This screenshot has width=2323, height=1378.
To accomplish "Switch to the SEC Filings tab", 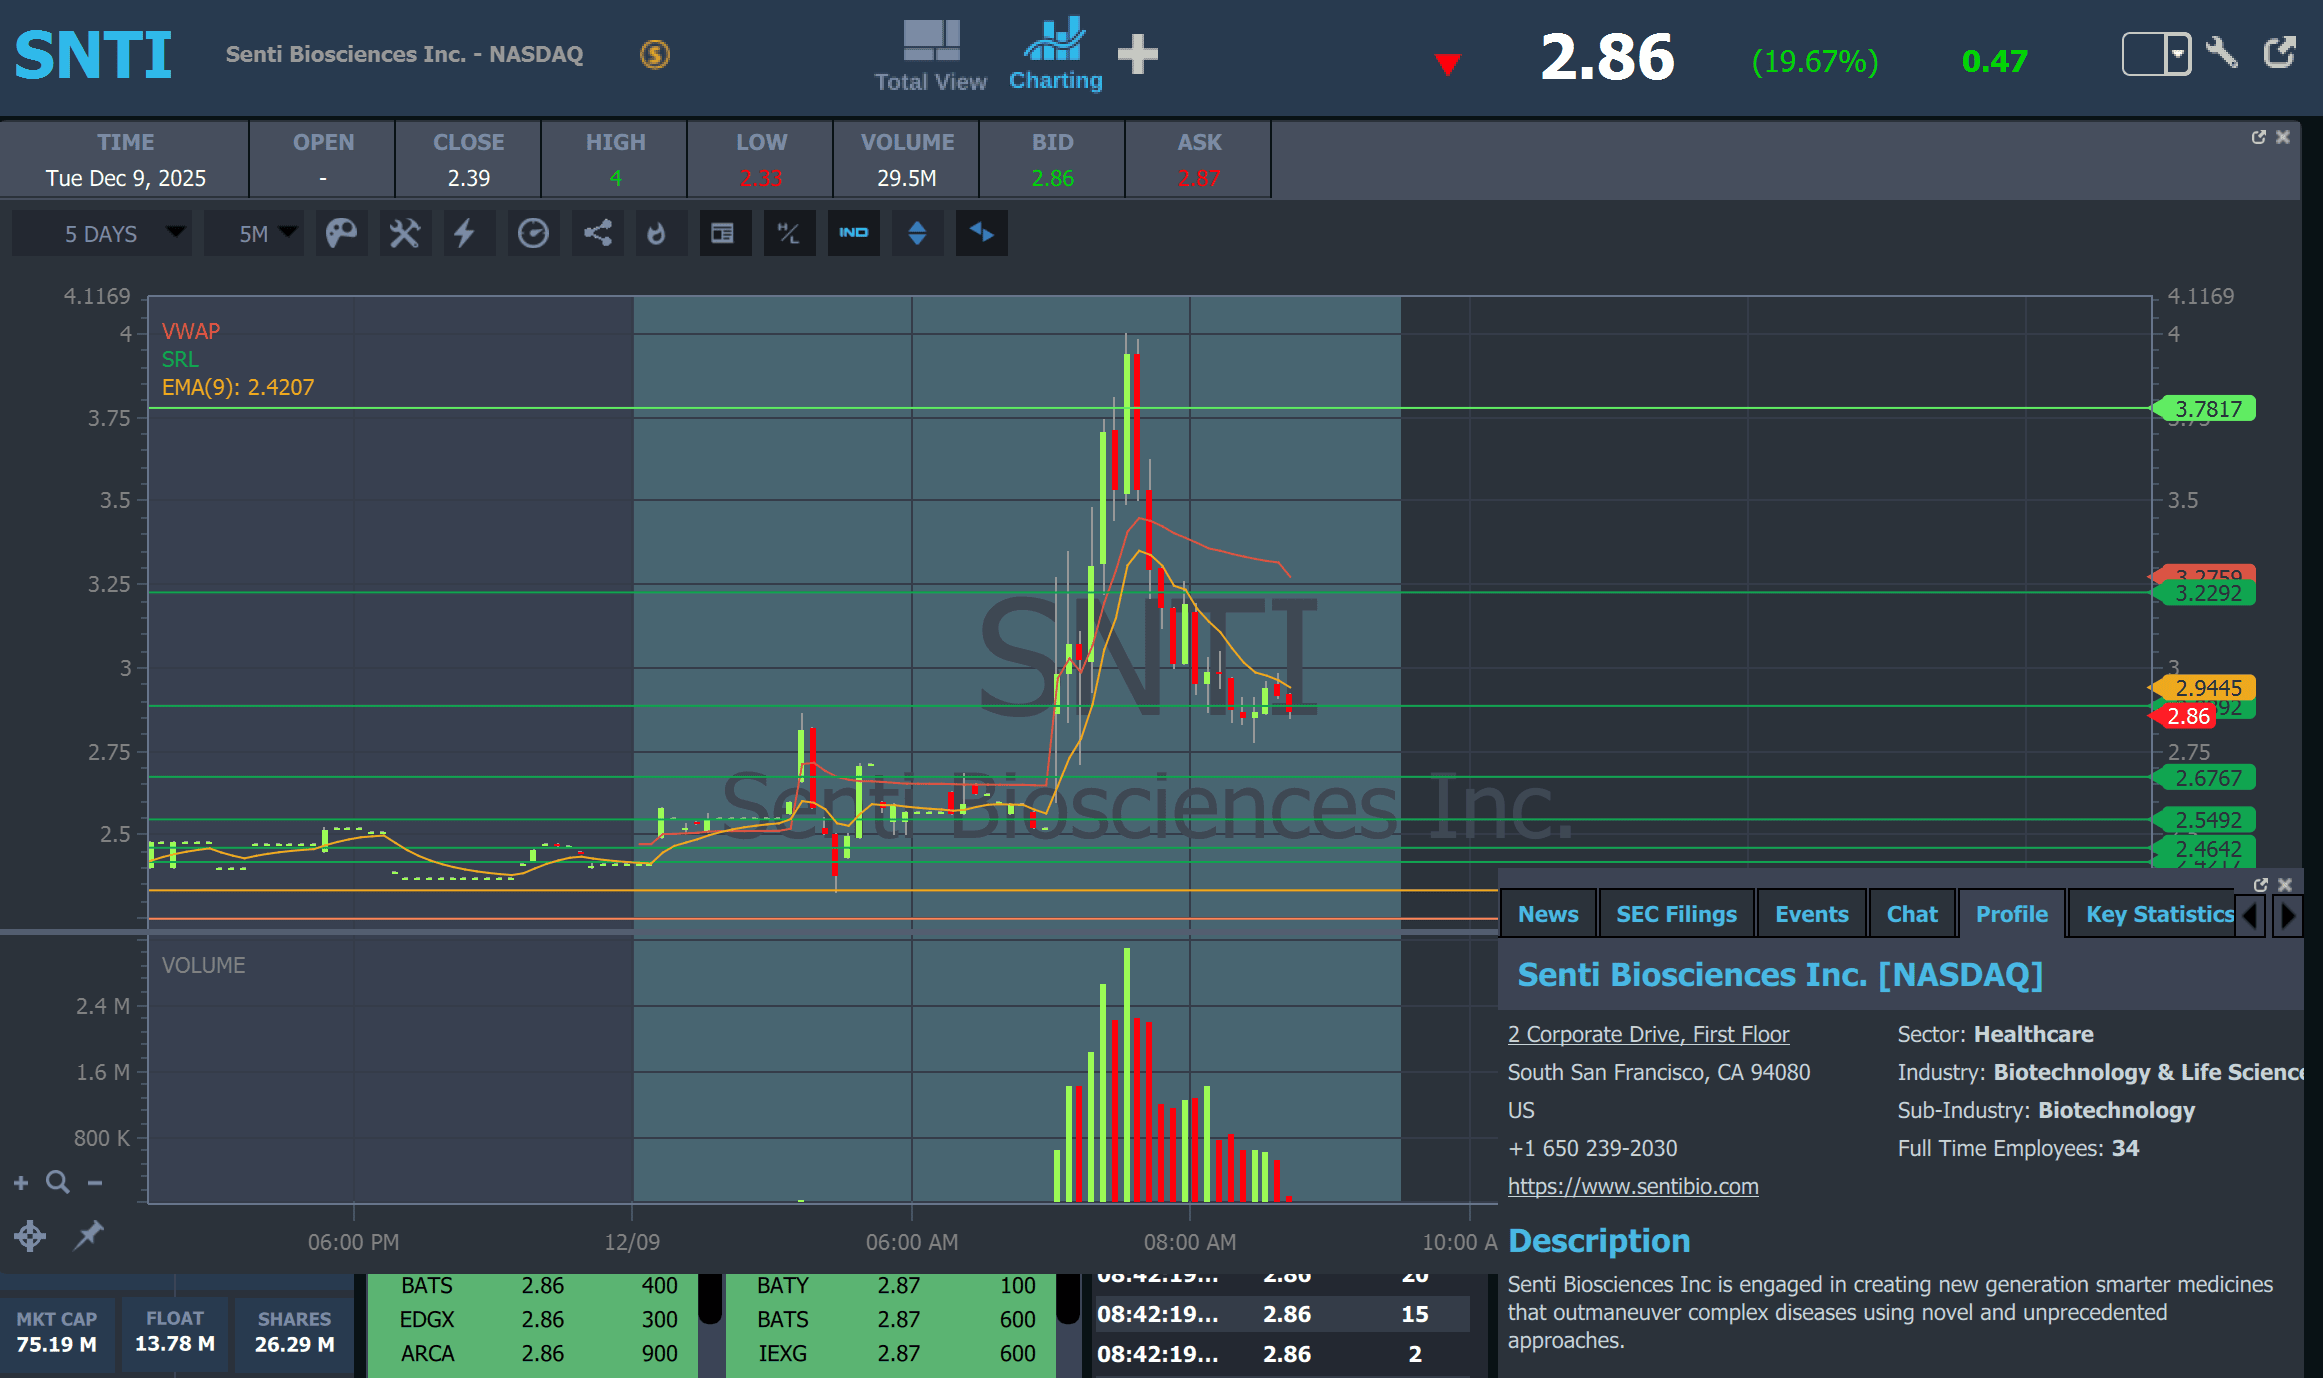I will (x=1676, y=914).
